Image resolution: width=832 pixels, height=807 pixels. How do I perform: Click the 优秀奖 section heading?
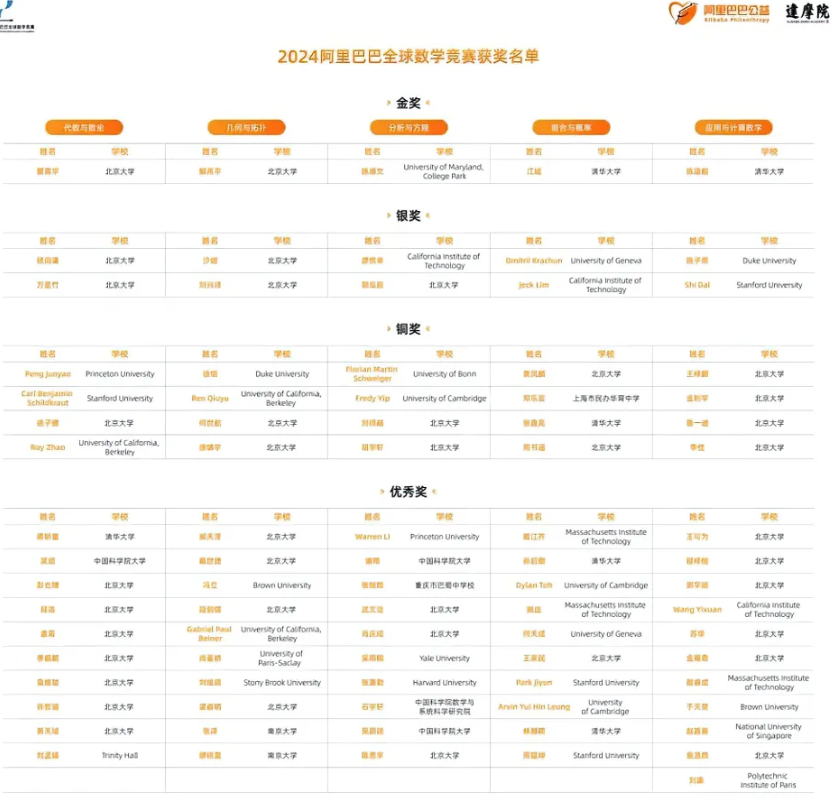408,492
